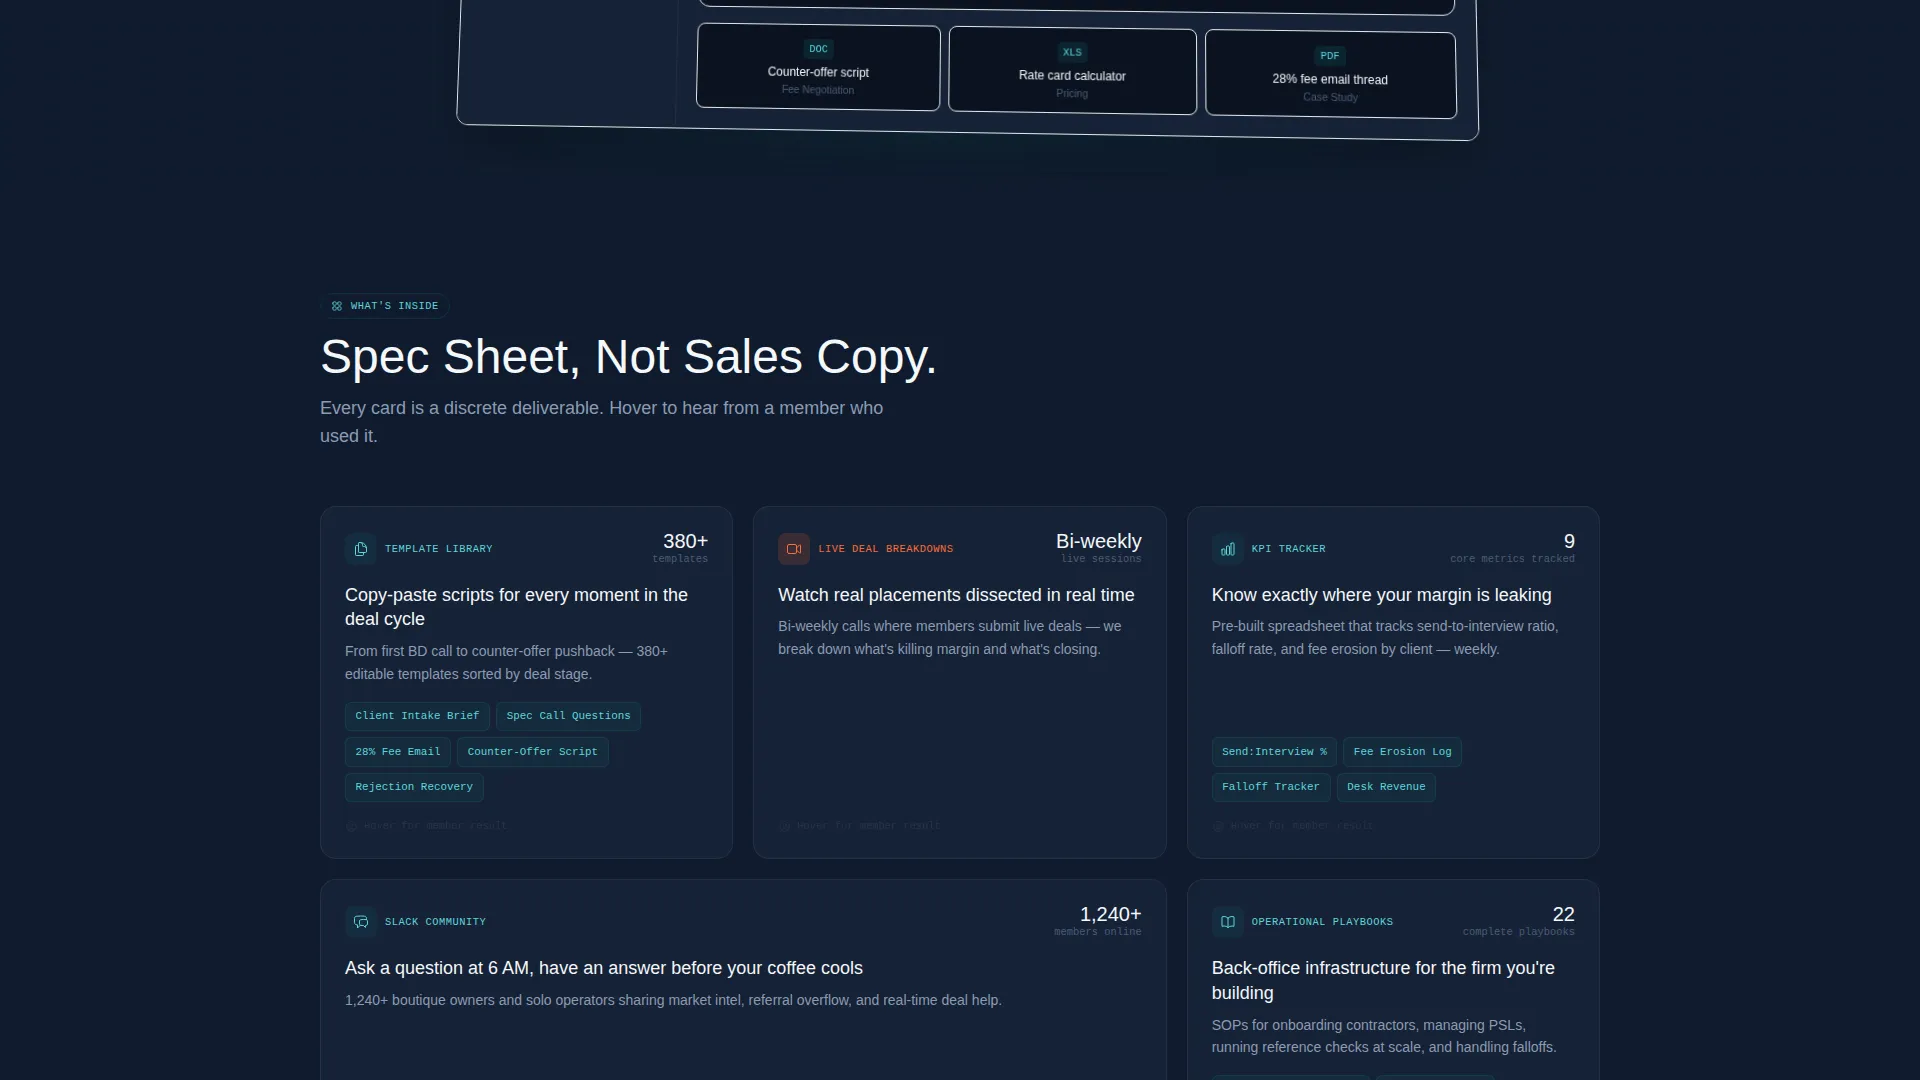Click 'Ask a question at 6 AM' heading
This screenshot has height=1080, width=1920.
tap(604, 968)
